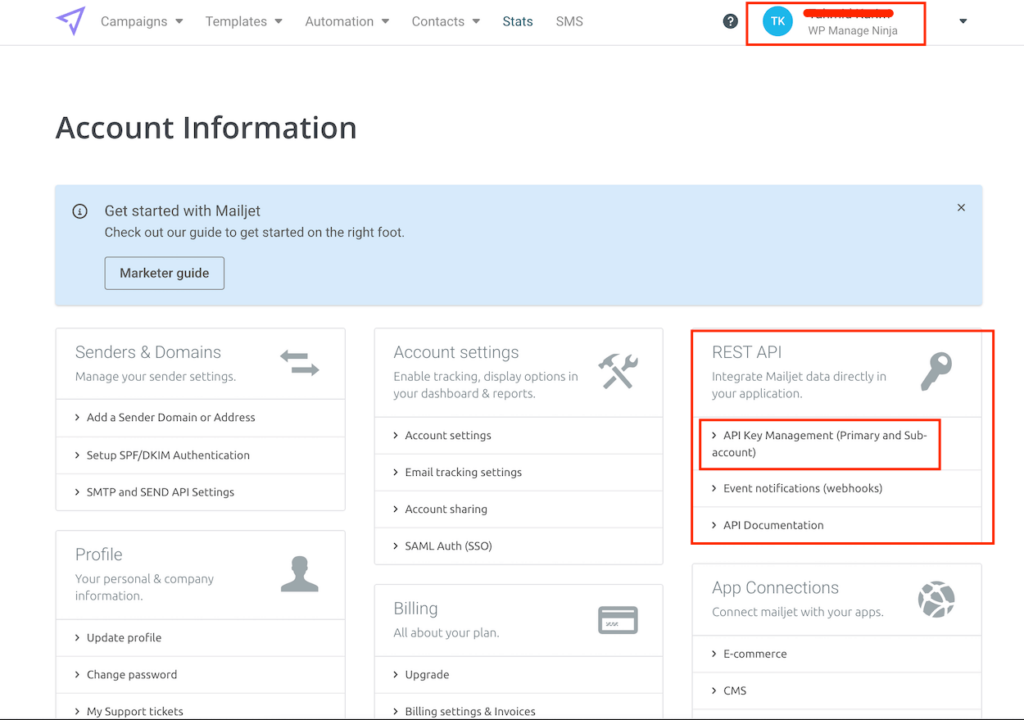Click the Marketer guide button
The width and height of the screenshot is (1024, 720).
click(x=164, y=273)
